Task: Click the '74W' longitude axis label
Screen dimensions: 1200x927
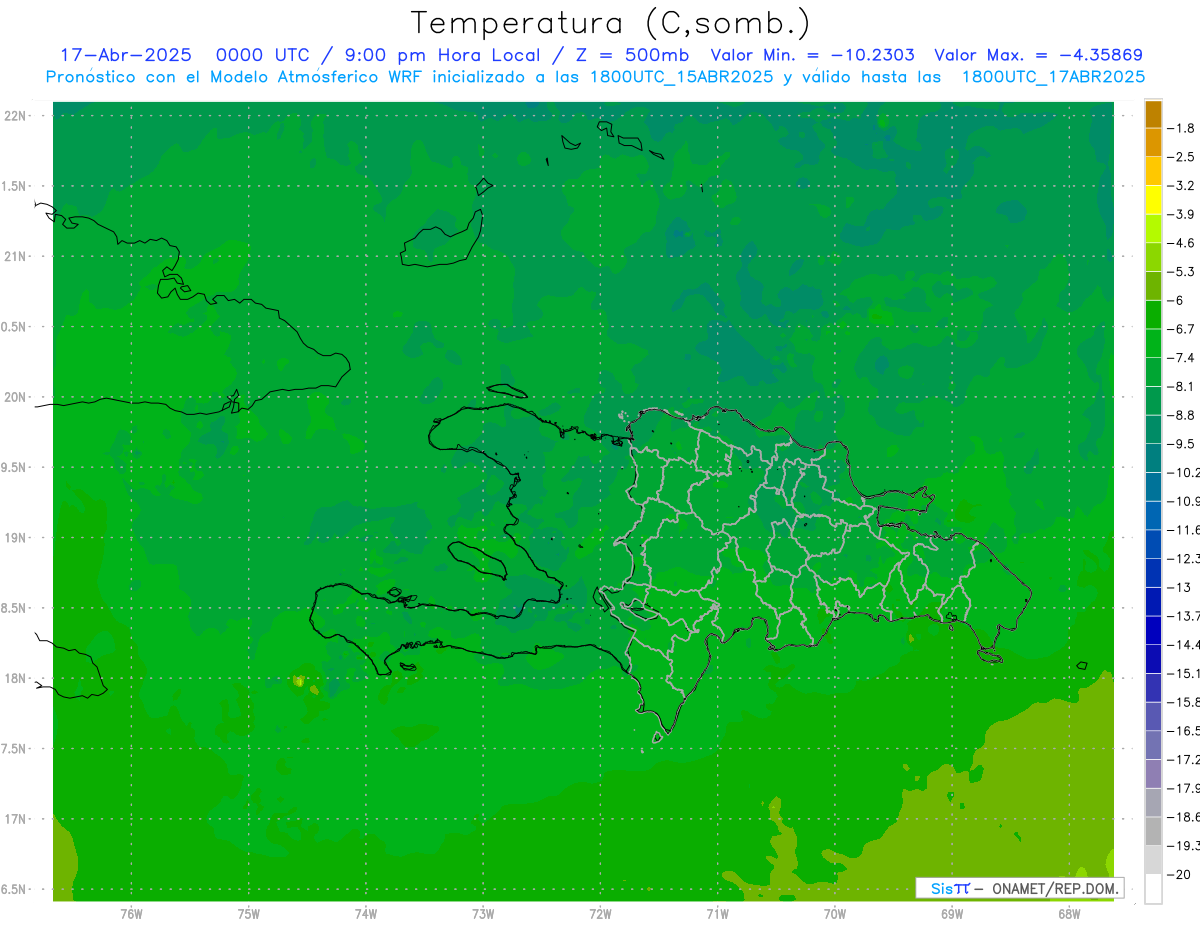Action: click(366, 914)
